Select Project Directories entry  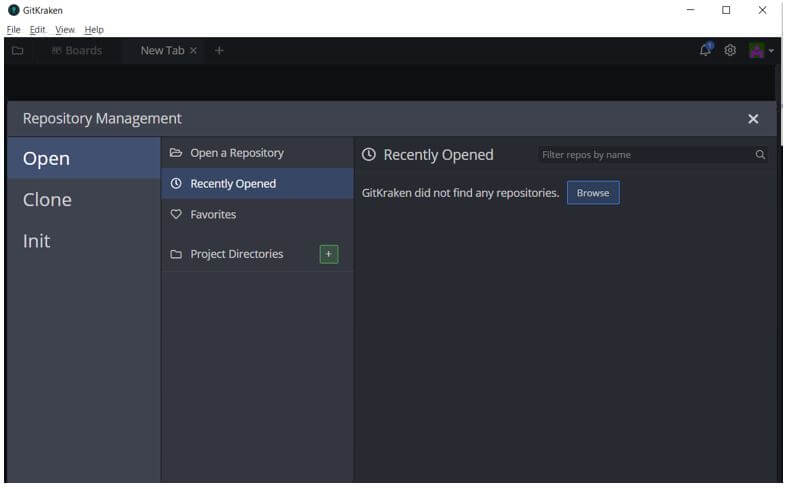(237, 254)
